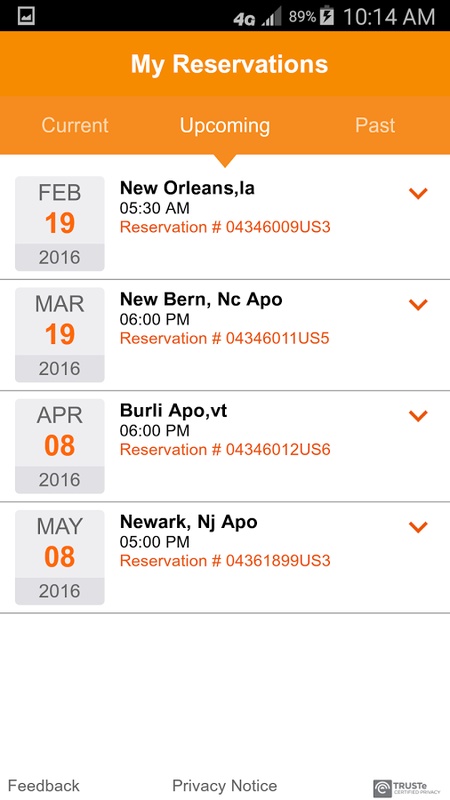Tap the TRUSTe certified privacy badge
The image size is (450, 800).
pos(406,788)
